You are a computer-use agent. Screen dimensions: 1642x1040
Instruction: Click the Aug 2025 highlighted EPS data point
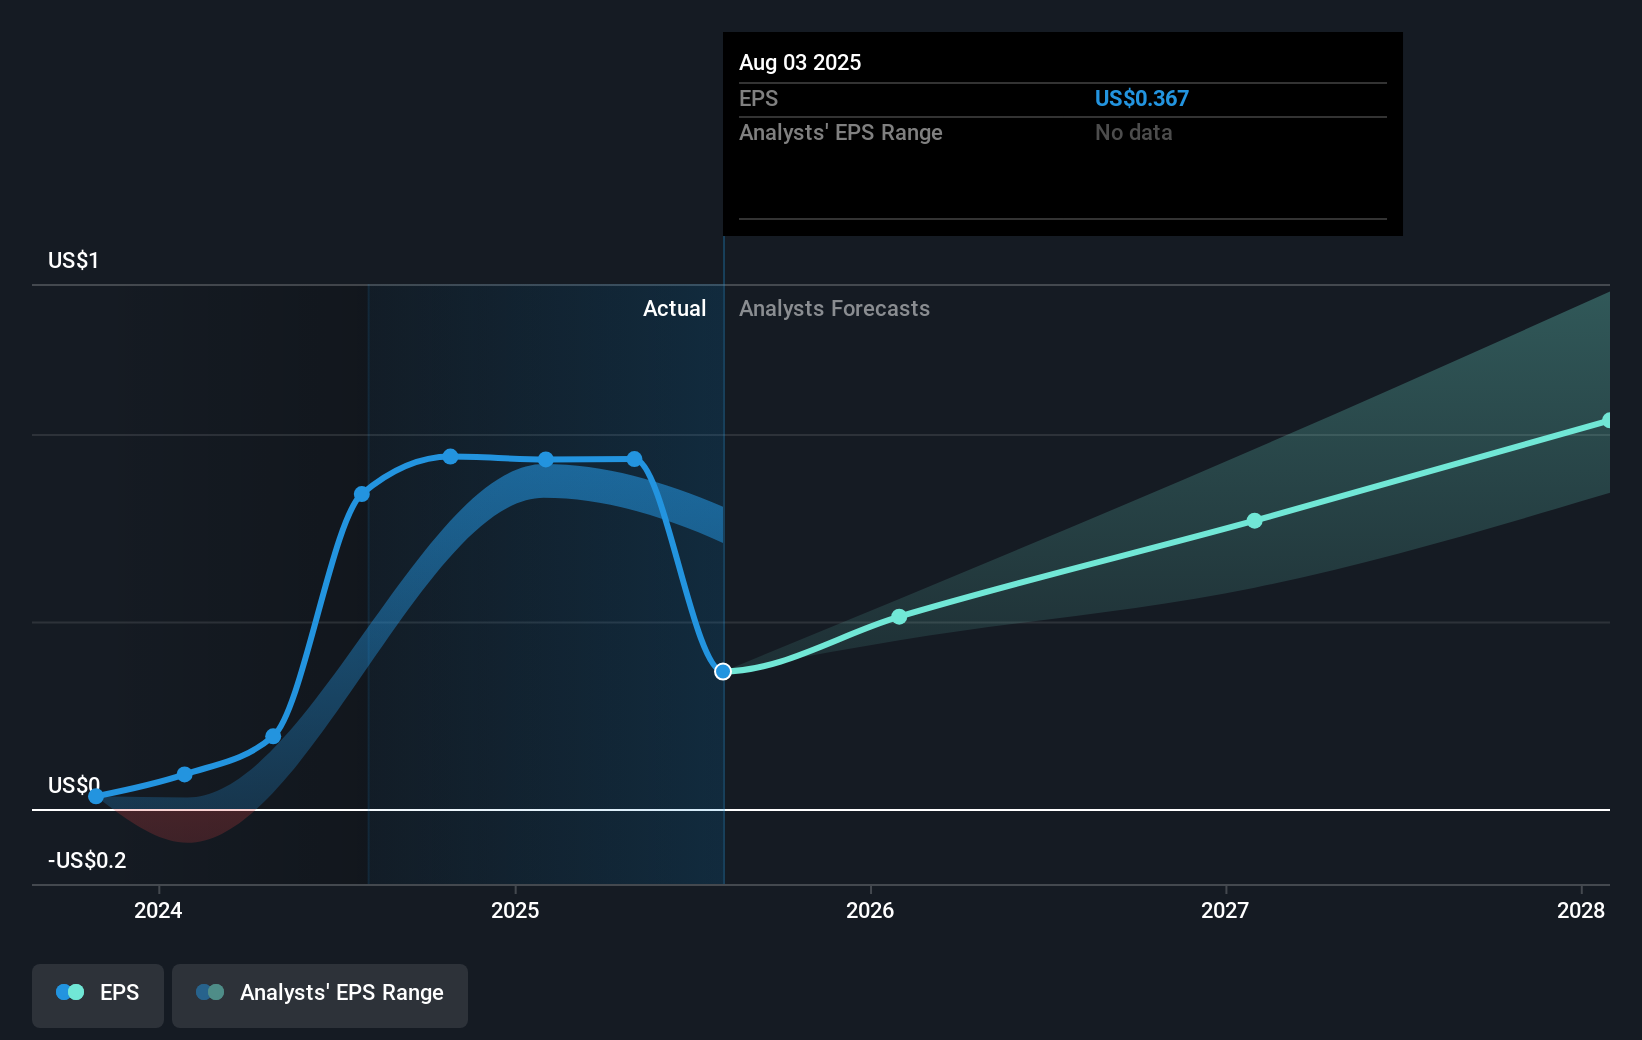723,671
